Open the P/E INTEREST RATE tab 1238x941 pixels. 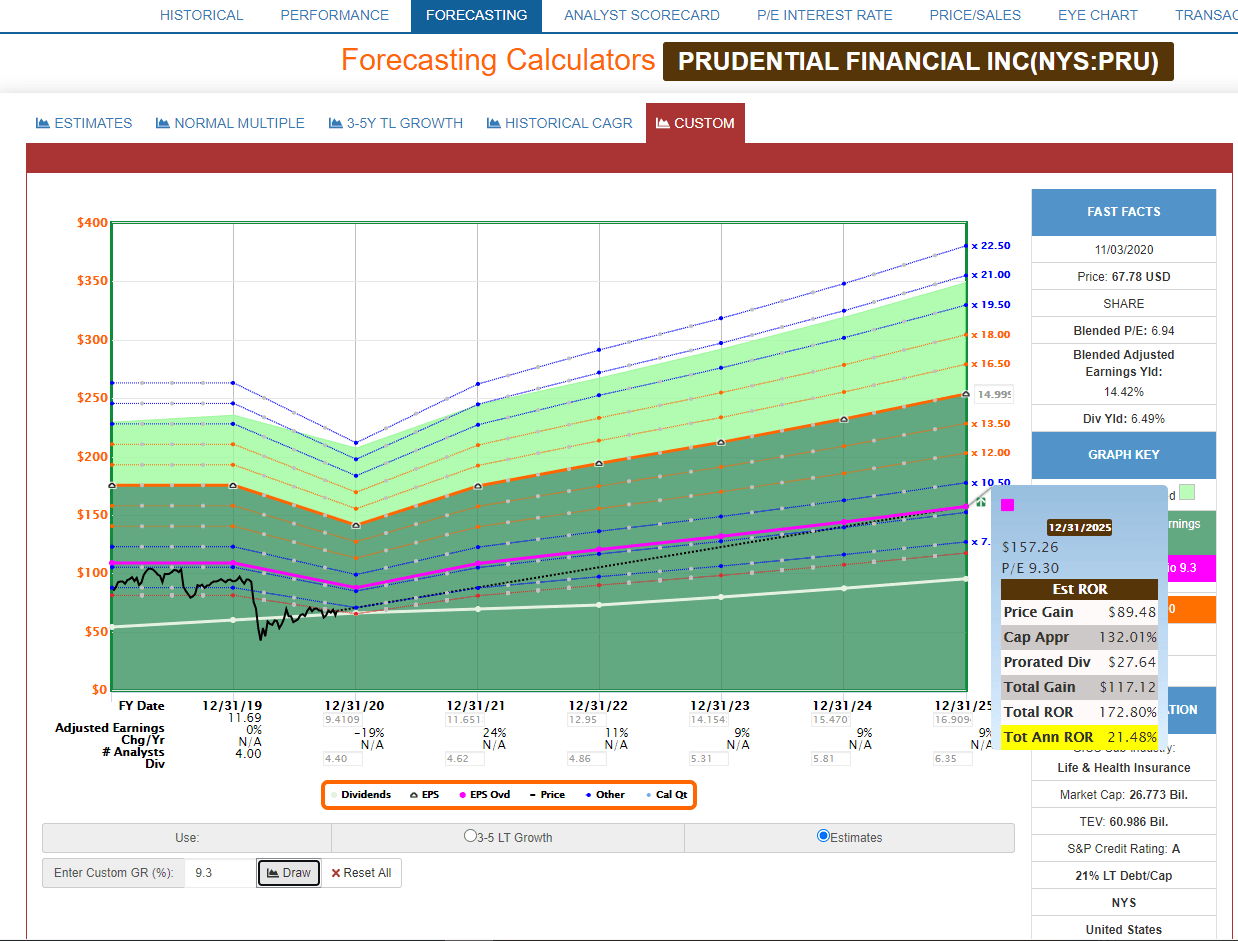(x=824, y=15)
